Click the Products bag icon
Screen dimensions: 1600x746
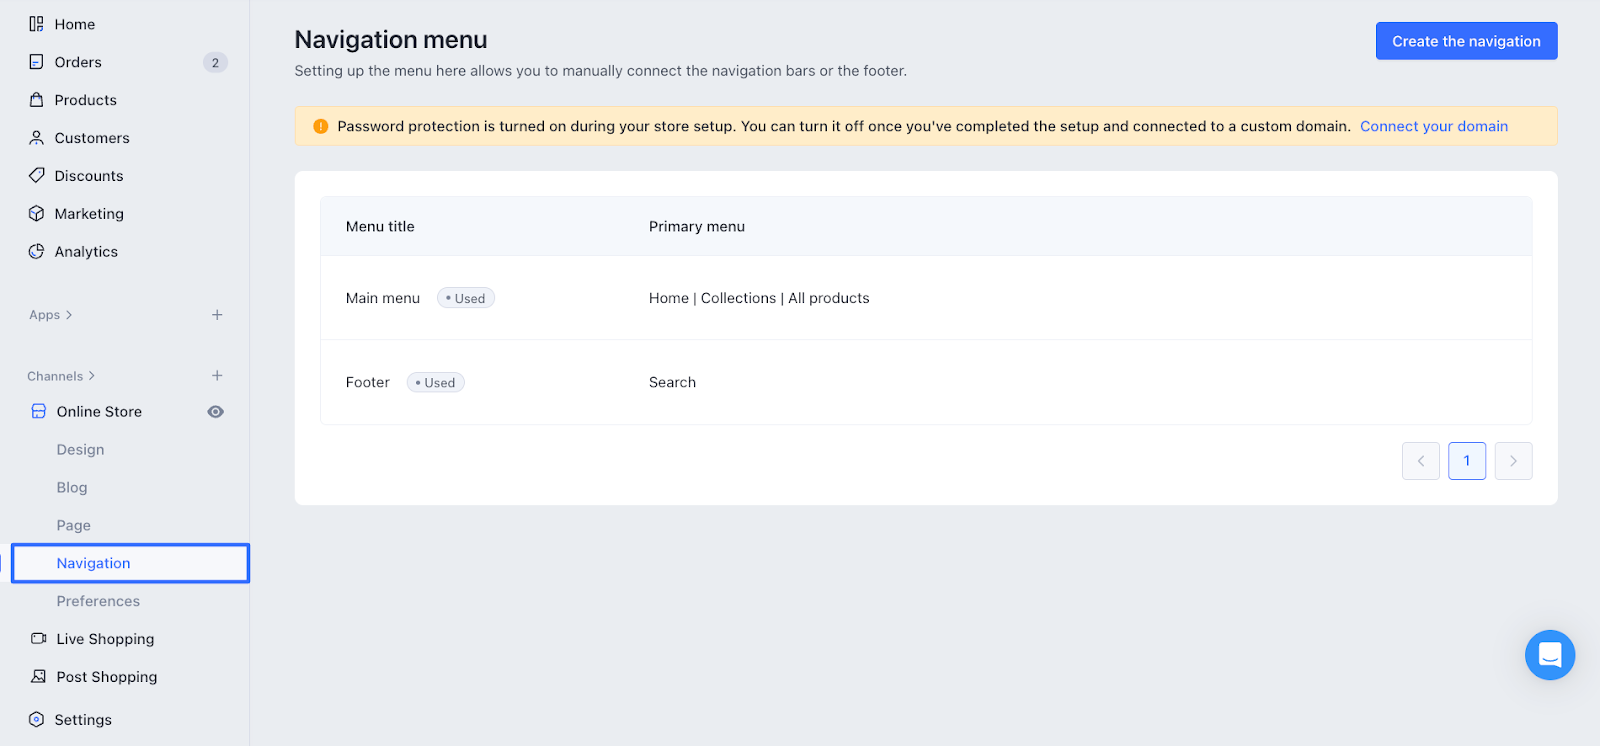click(37, 100)
